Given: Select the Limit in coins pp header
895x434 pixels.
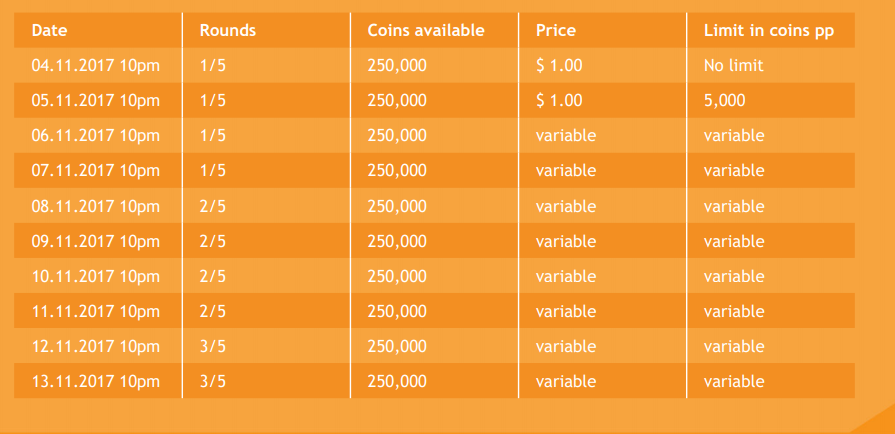Looking at the screenshot, I should click(769, 31).
